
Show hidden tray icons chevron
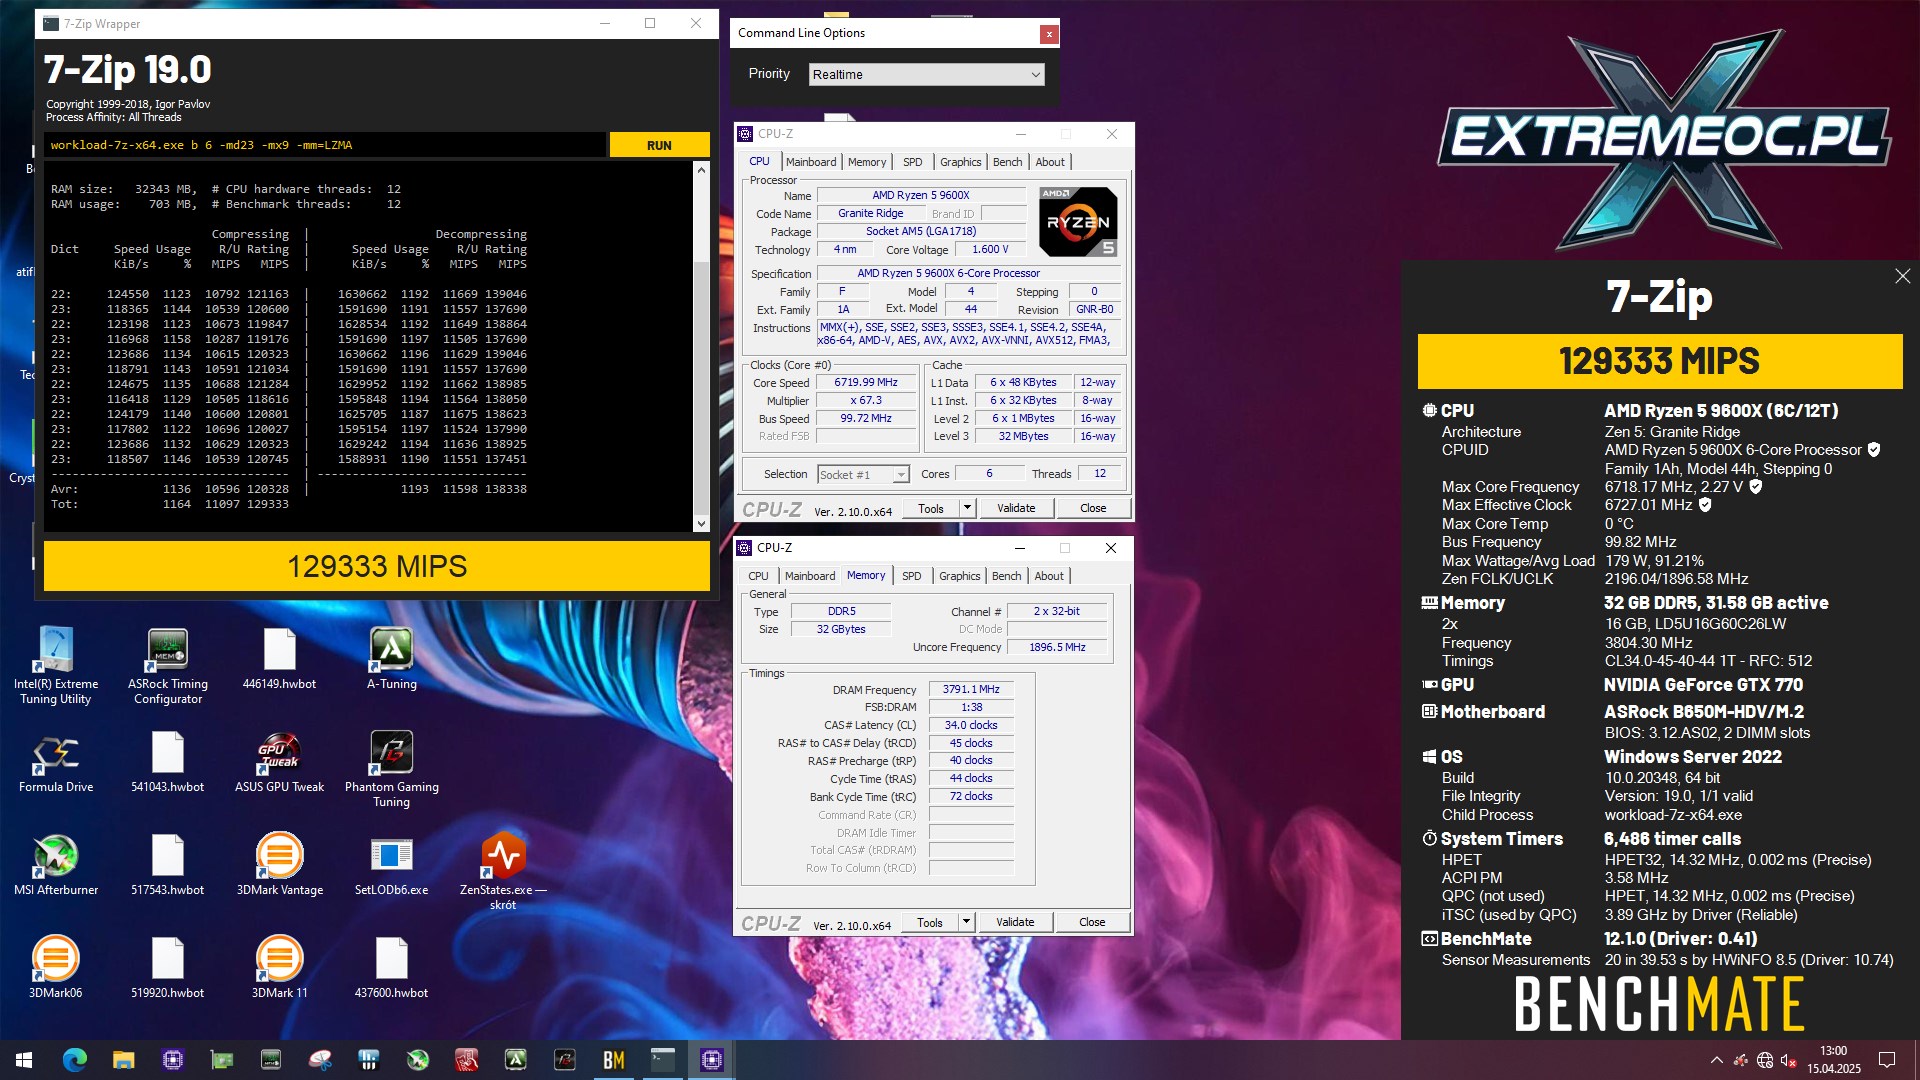pyautogui.click(x=1717, y=1060)
